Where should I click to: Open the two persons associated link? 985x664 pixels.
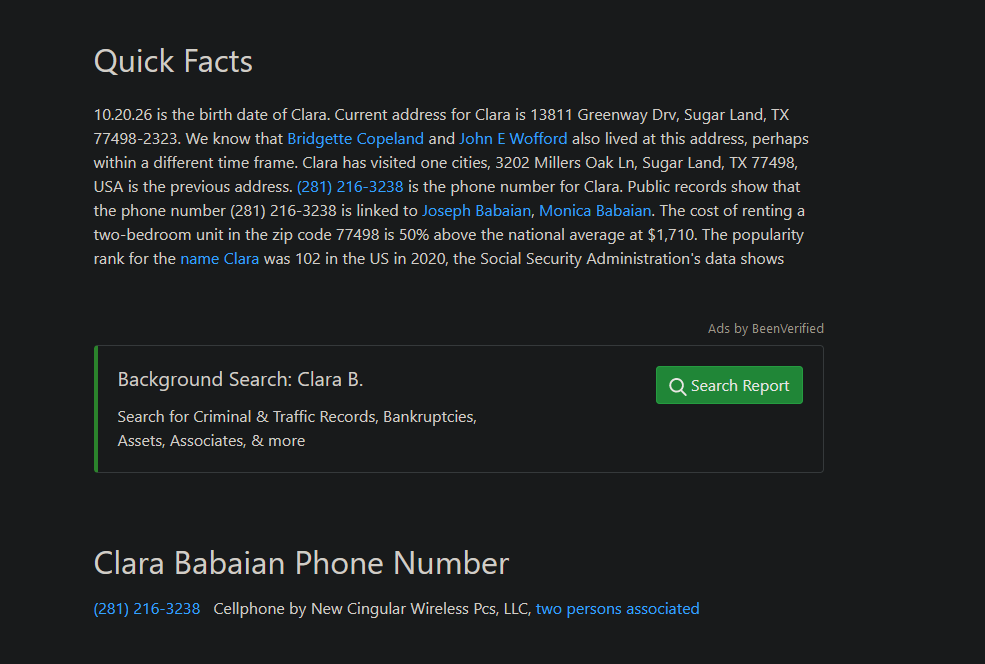click(618, 609)
